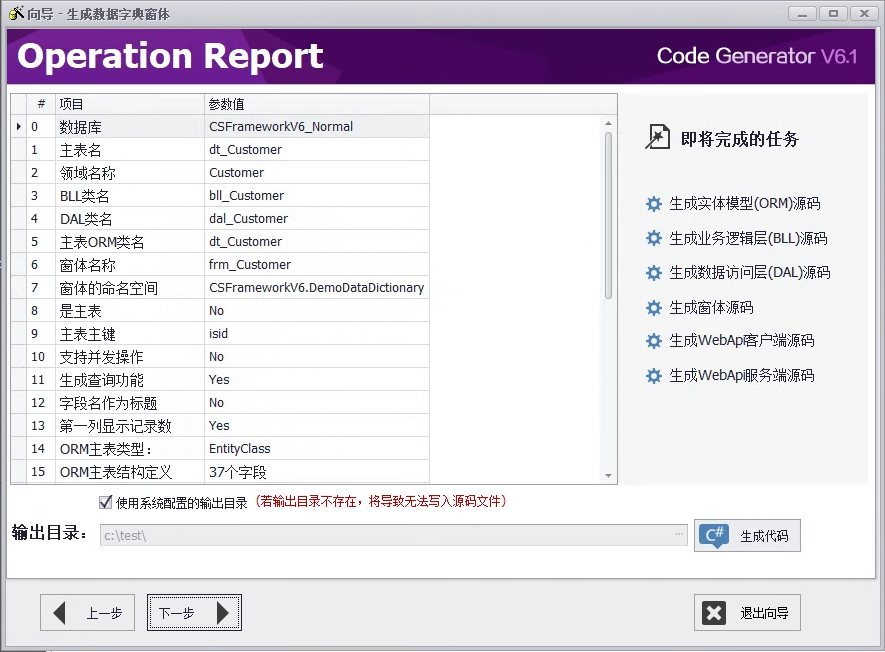Click the 即将完成的任务 heading
Viewport: 885px width, 652px height.
tap(739, 139)
